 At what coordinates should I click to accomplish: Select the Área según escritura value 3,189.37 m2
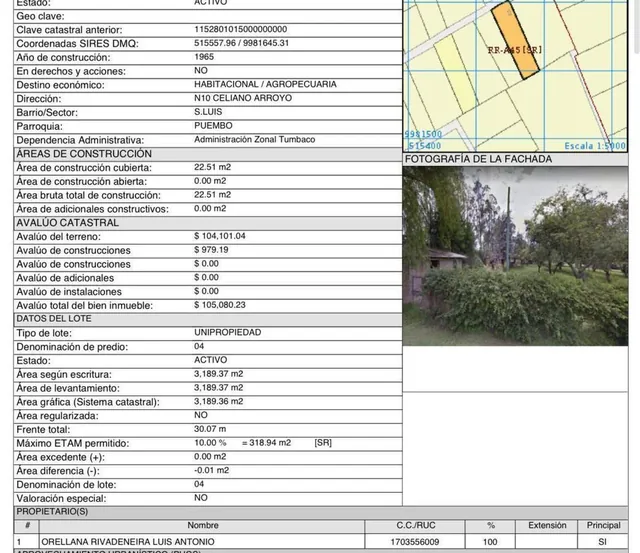pyautogui.click(x=218, y=374)
